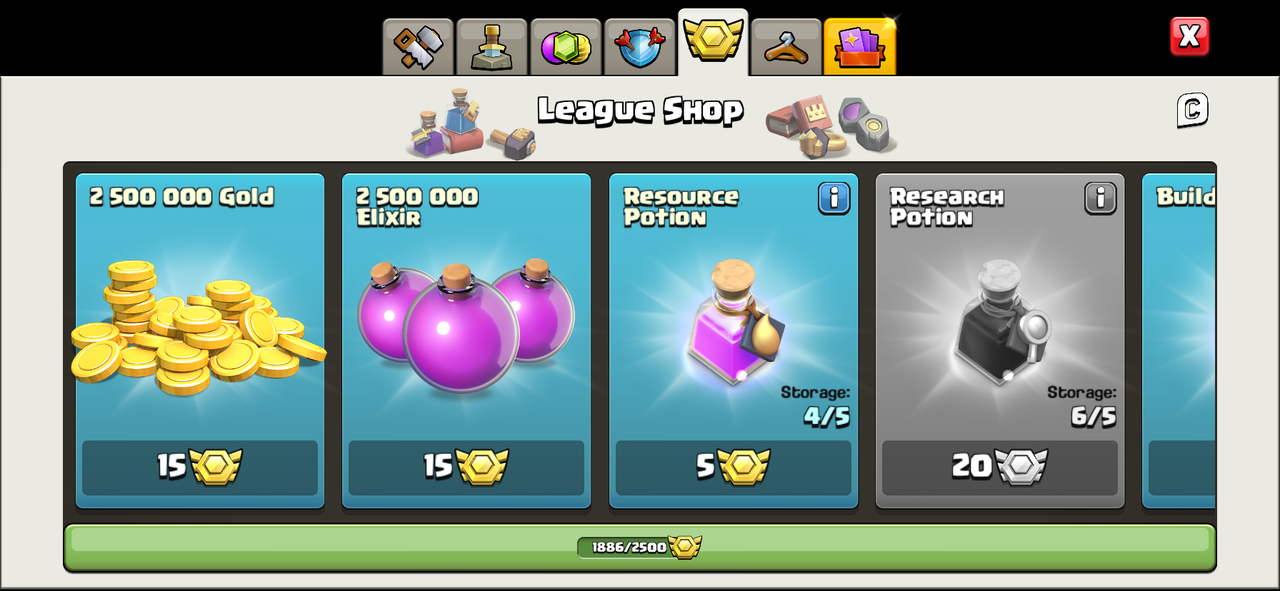
Task: Open the hammer and key builder tab
Action: point(418,47)
